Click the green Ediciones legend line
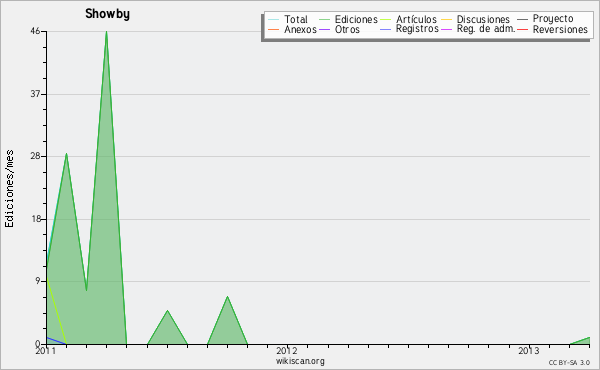 [324, 20]
